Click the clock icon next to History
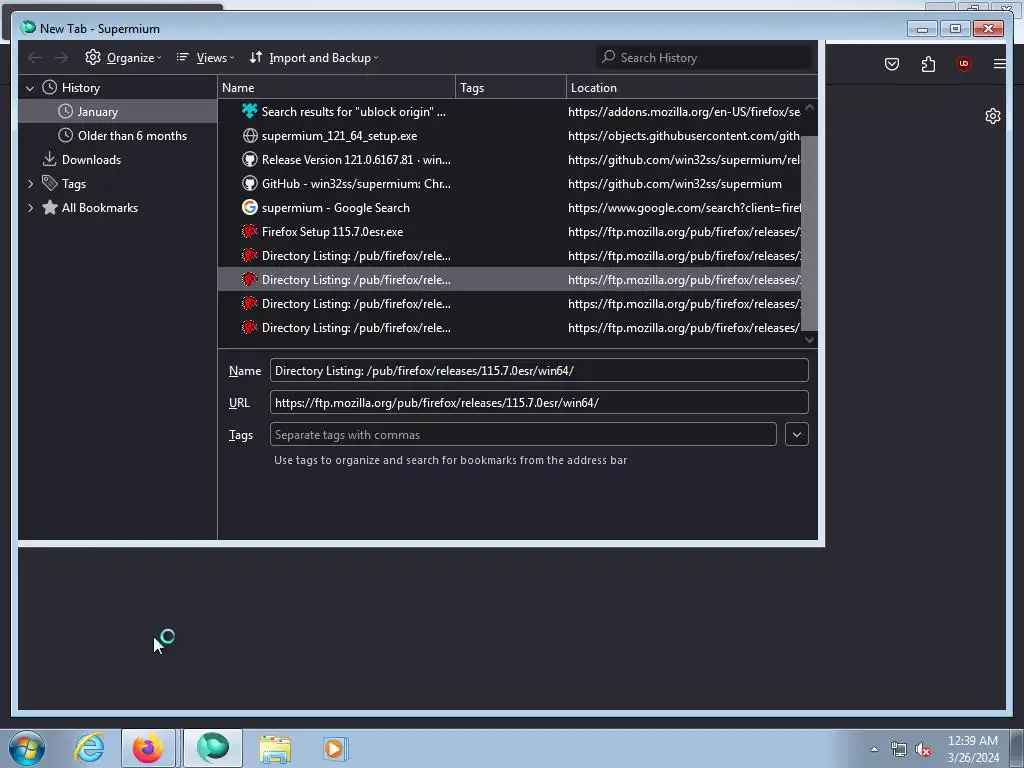 50,88
